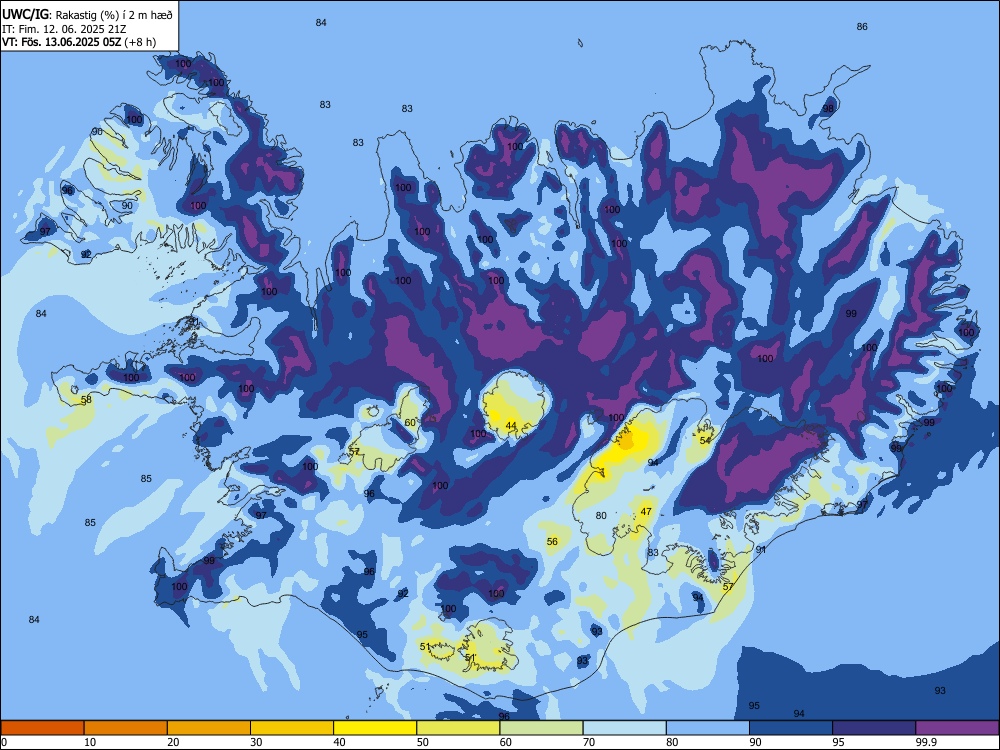This screenshot has height=750, width=1000.
Task: Click the legend tick label 10
Action: [x=90, y=742]
